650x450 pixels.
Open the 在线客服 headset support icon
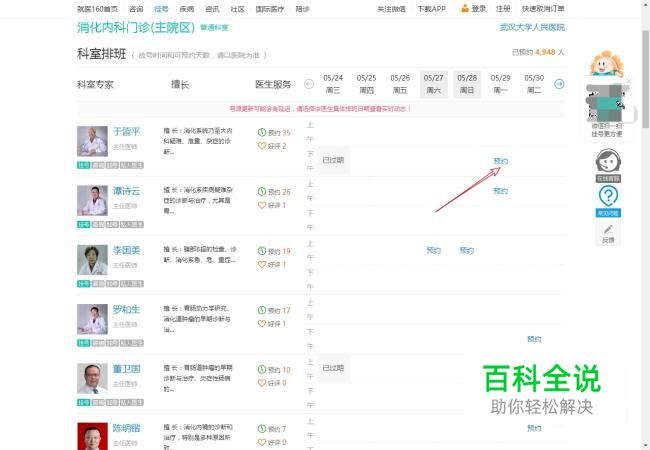point(608,165)
